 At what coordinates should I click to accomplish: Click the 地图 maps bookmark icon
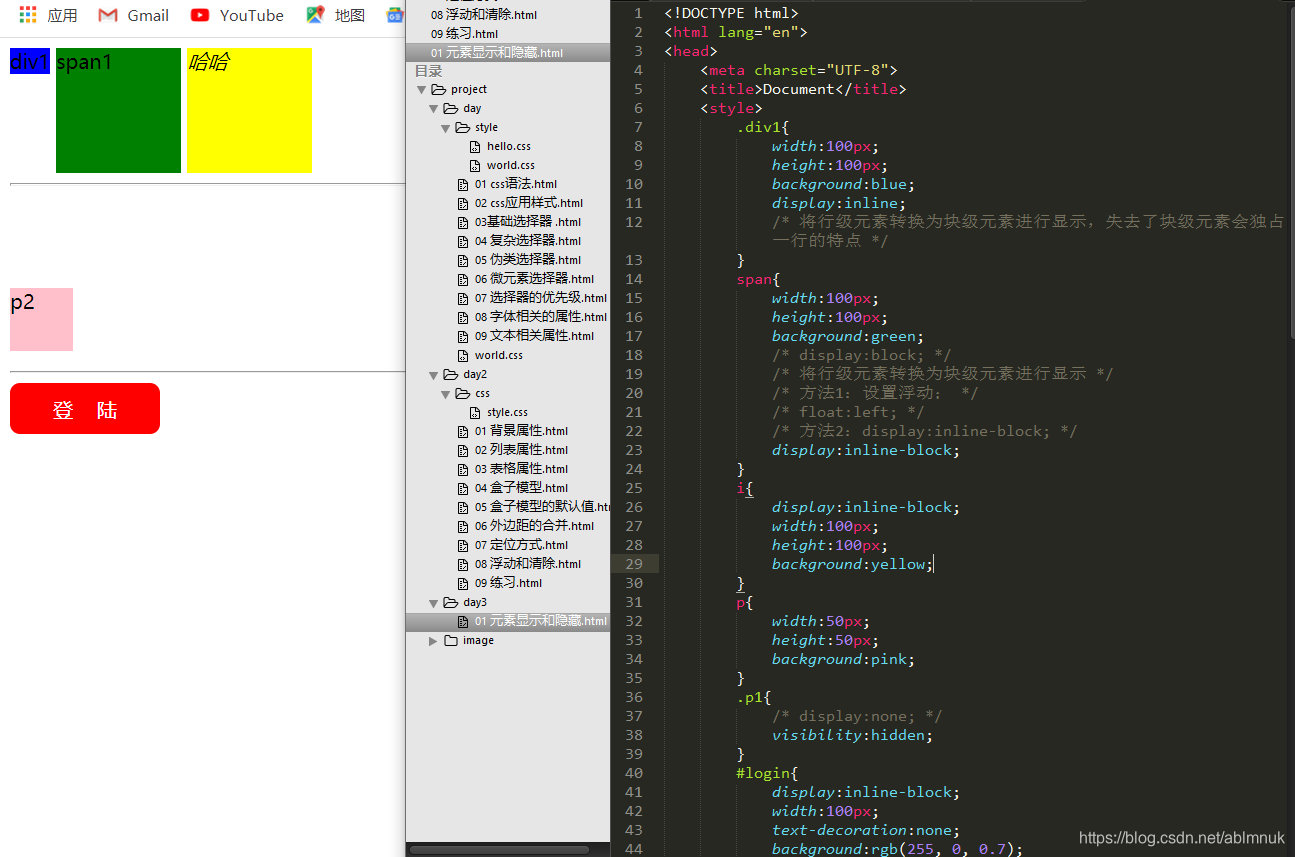point(315,15)
